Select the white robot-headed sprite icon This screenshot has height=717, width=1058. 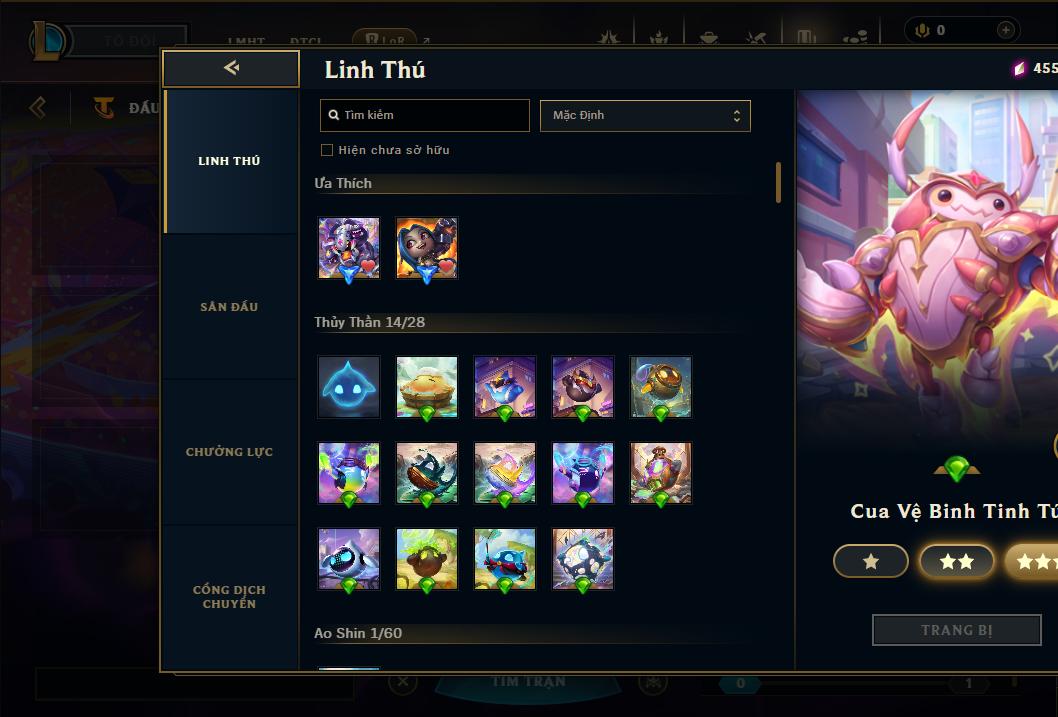349,558
